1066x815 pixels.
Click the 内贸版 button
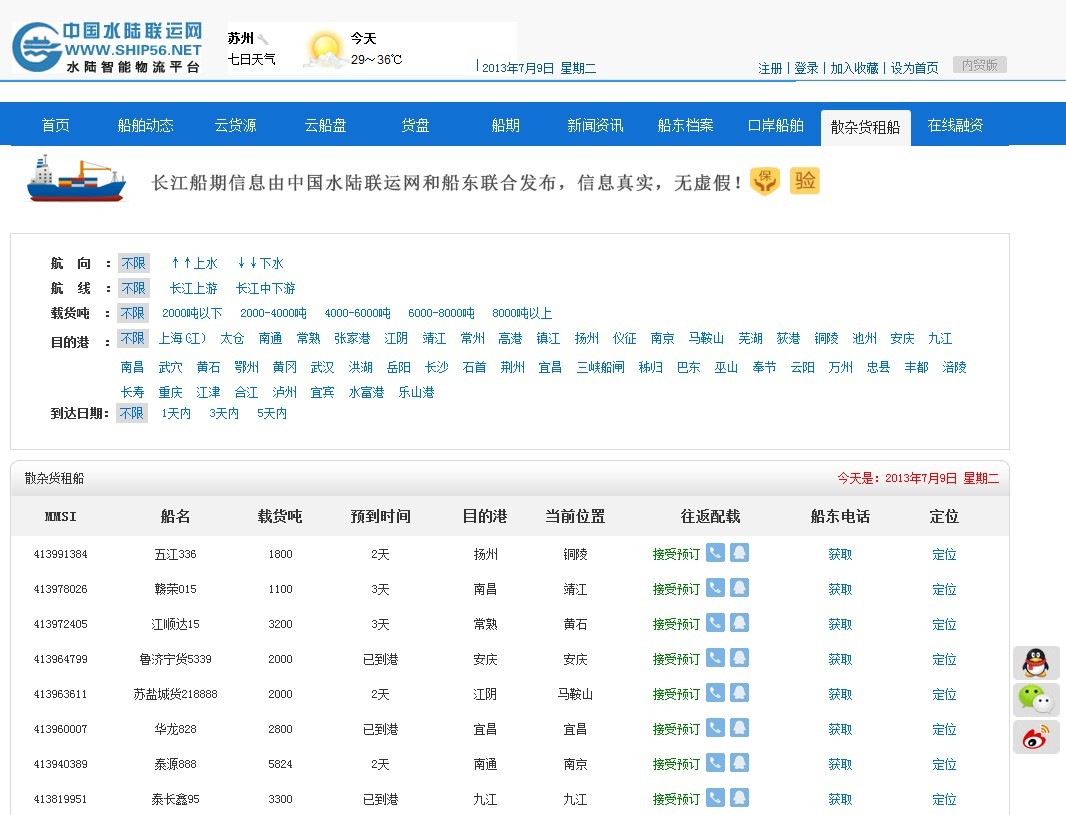click(x=980, y=65)
